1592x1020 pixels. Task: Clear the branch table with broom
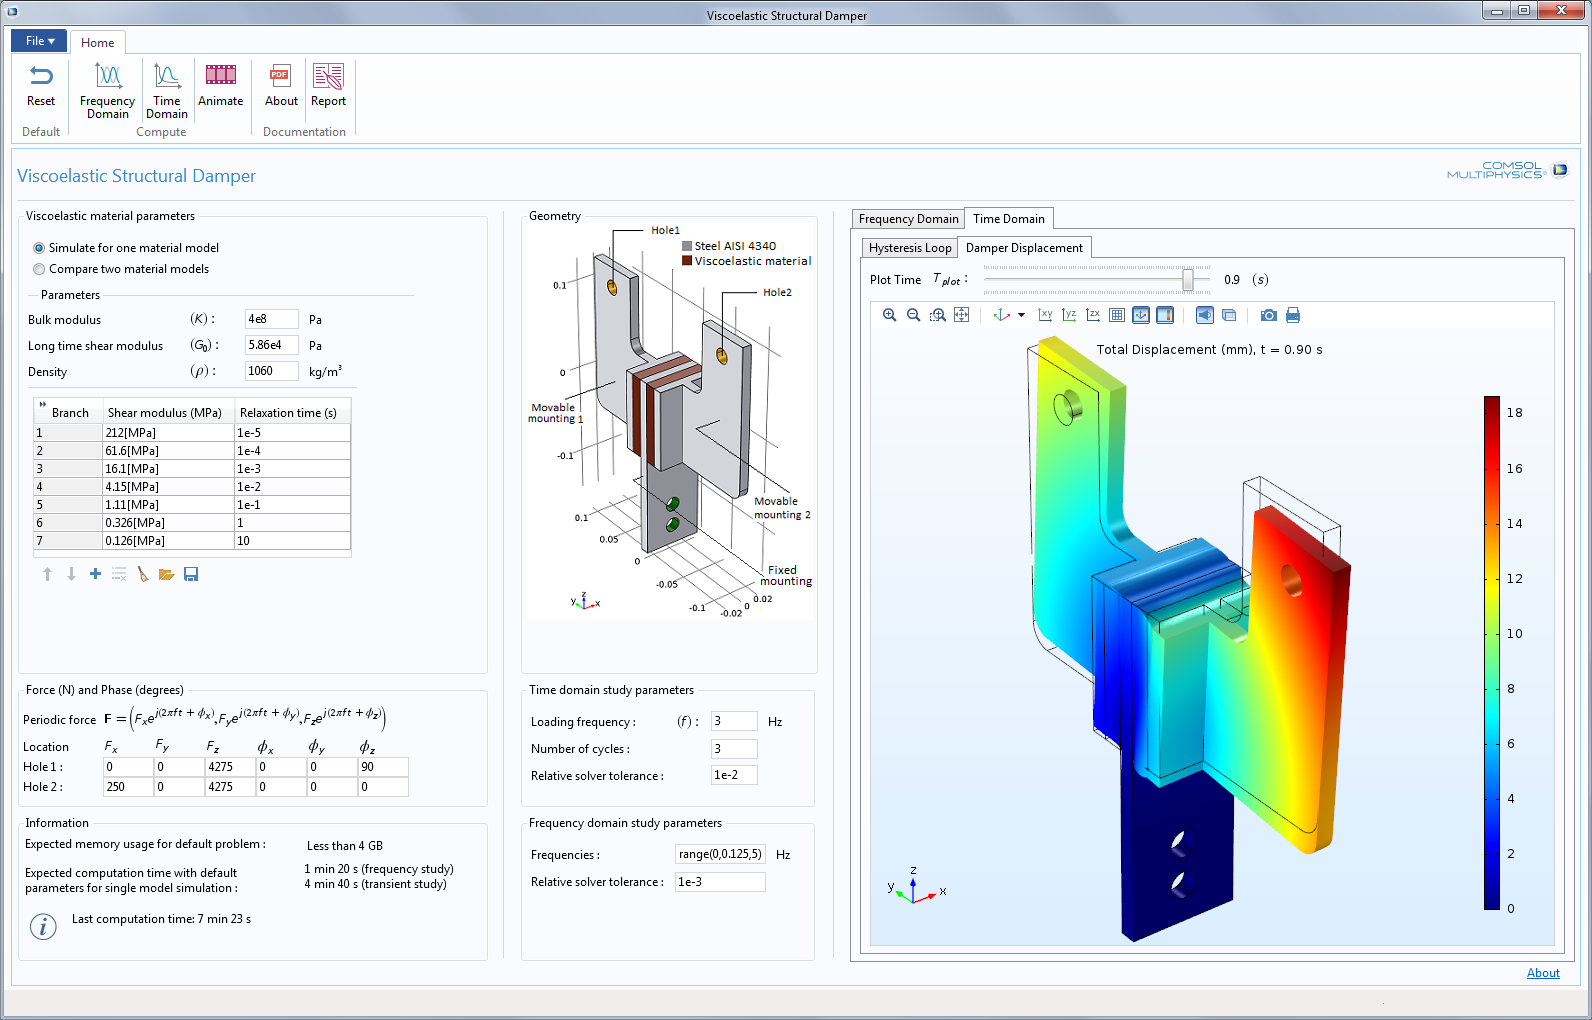(143, 574)
